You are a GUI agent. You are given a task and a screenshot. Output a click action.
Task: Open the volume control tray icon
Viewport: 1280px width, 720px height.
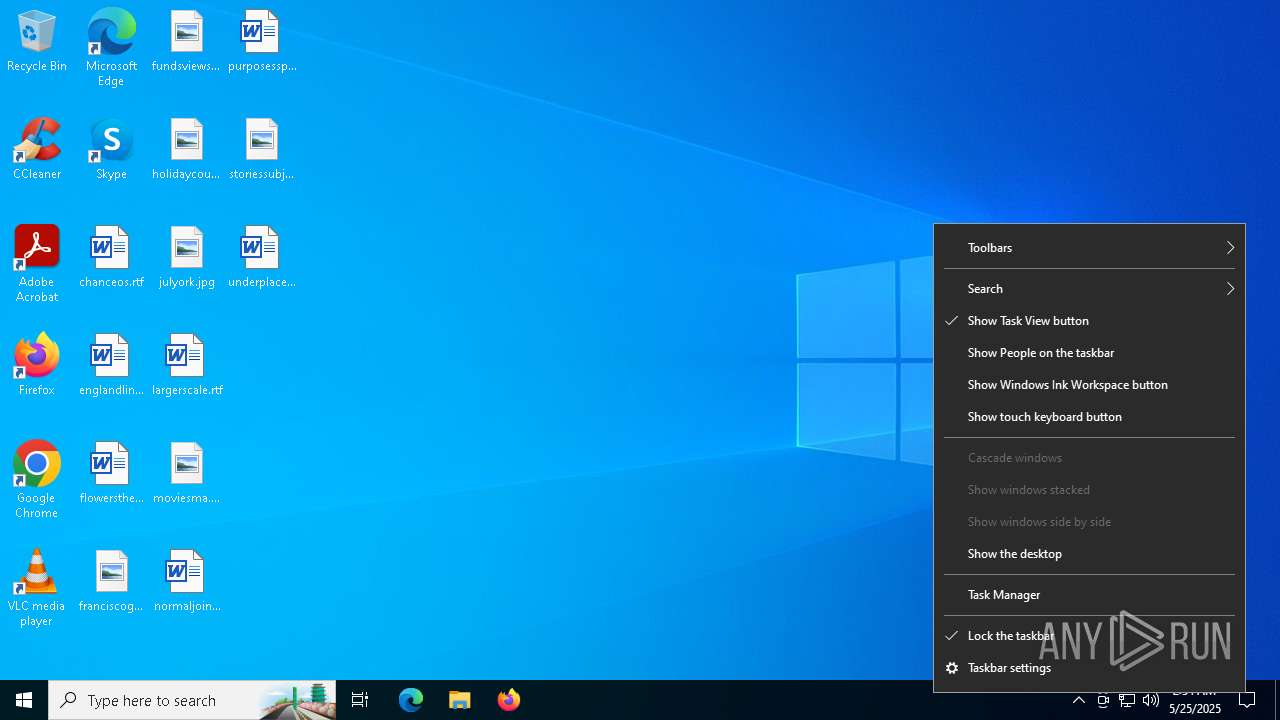point(1151,700)
